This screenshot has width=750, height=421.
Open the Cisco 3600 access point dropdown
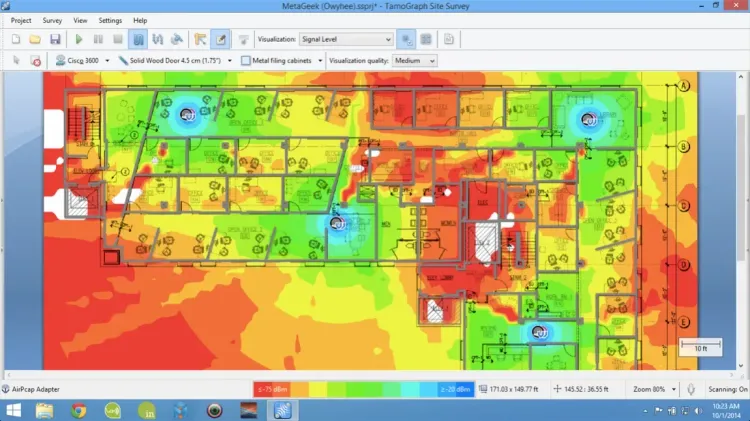pyautogui.click(x=82, y=60)
